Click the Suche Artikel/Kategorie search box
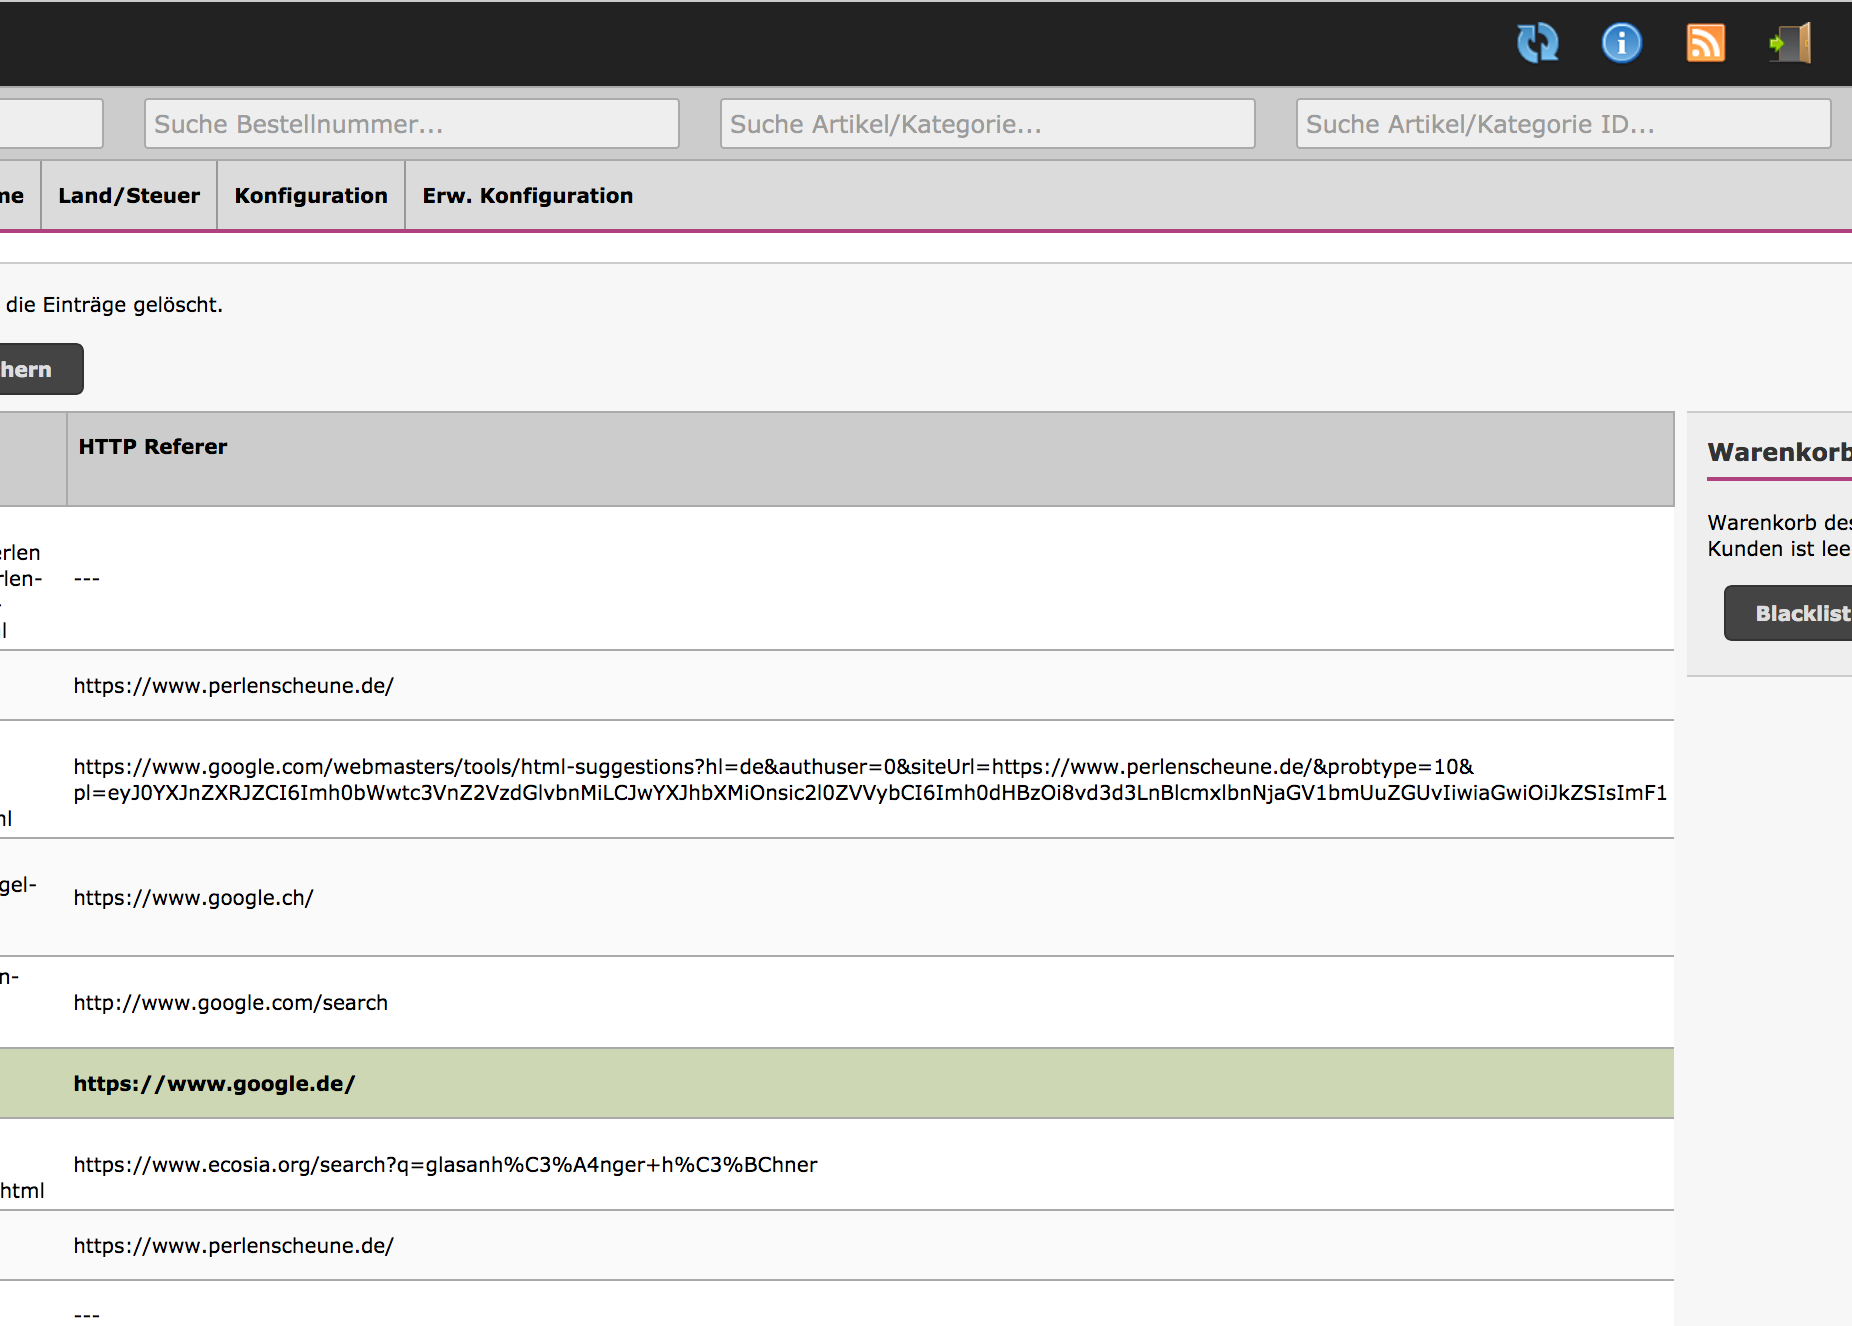Screen dimensions: 1852x1326 (987, 124)
